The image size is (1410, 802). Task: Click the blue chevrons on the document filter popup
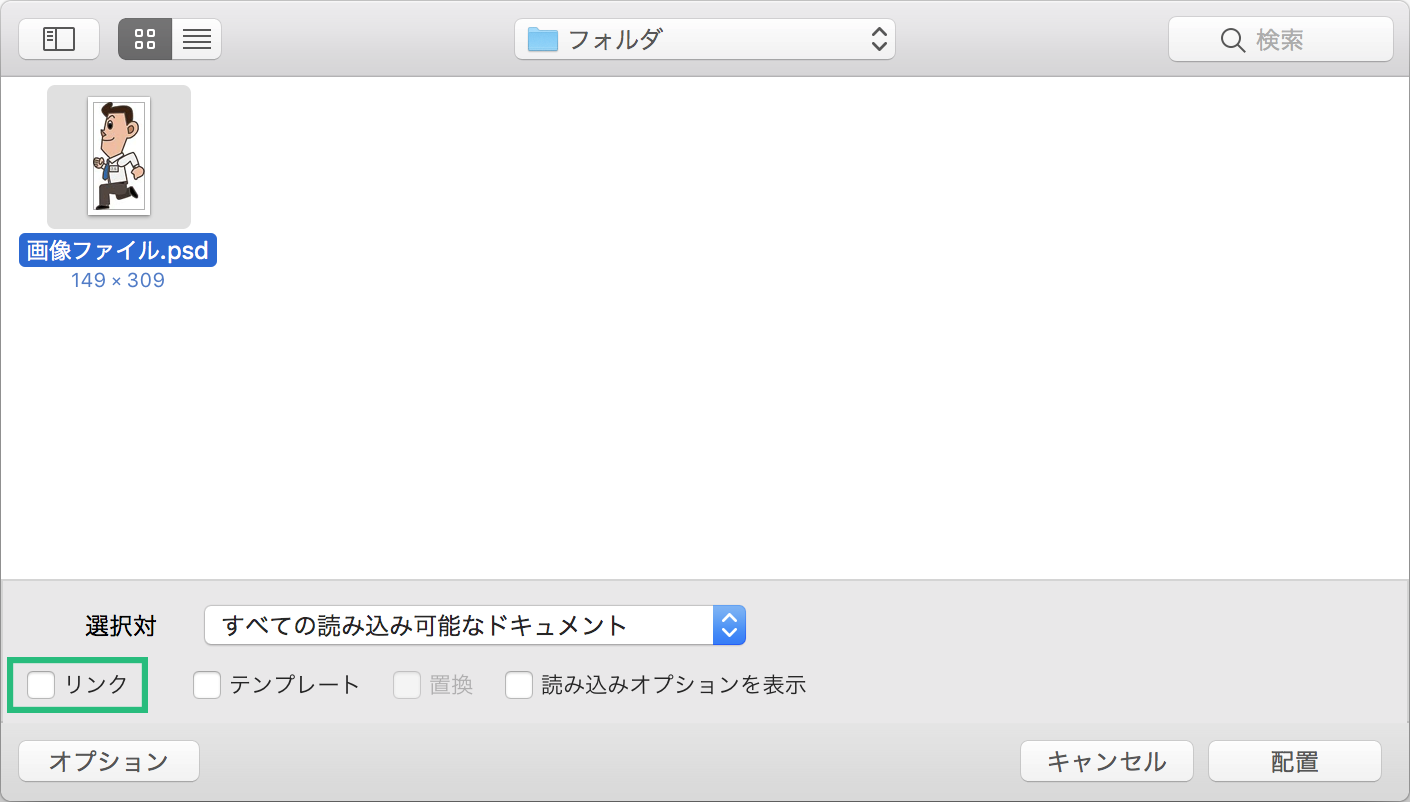tap(729, 624)
